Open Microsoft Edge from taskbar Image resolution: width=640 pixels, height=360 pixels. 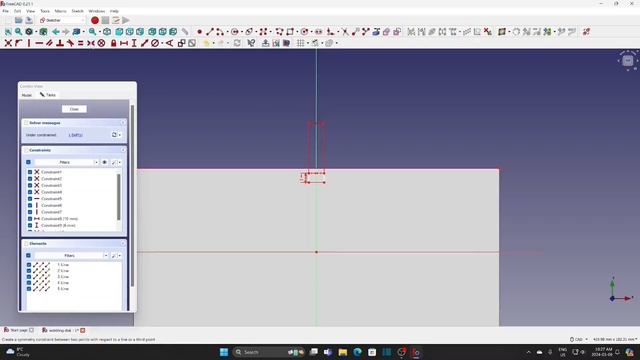358,352
